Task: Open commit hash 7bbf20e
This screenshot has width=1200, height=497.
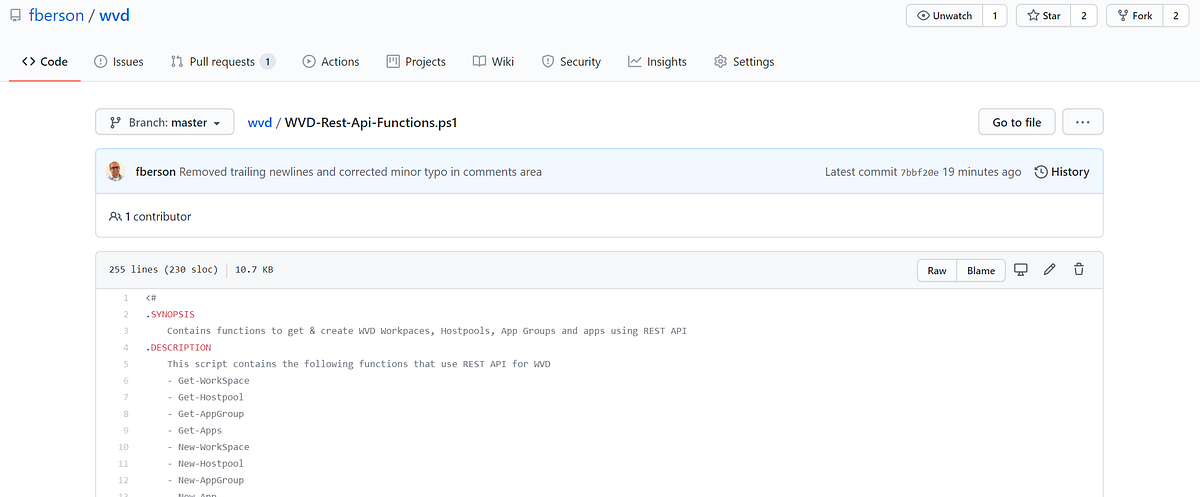Action: click(919, 172)
